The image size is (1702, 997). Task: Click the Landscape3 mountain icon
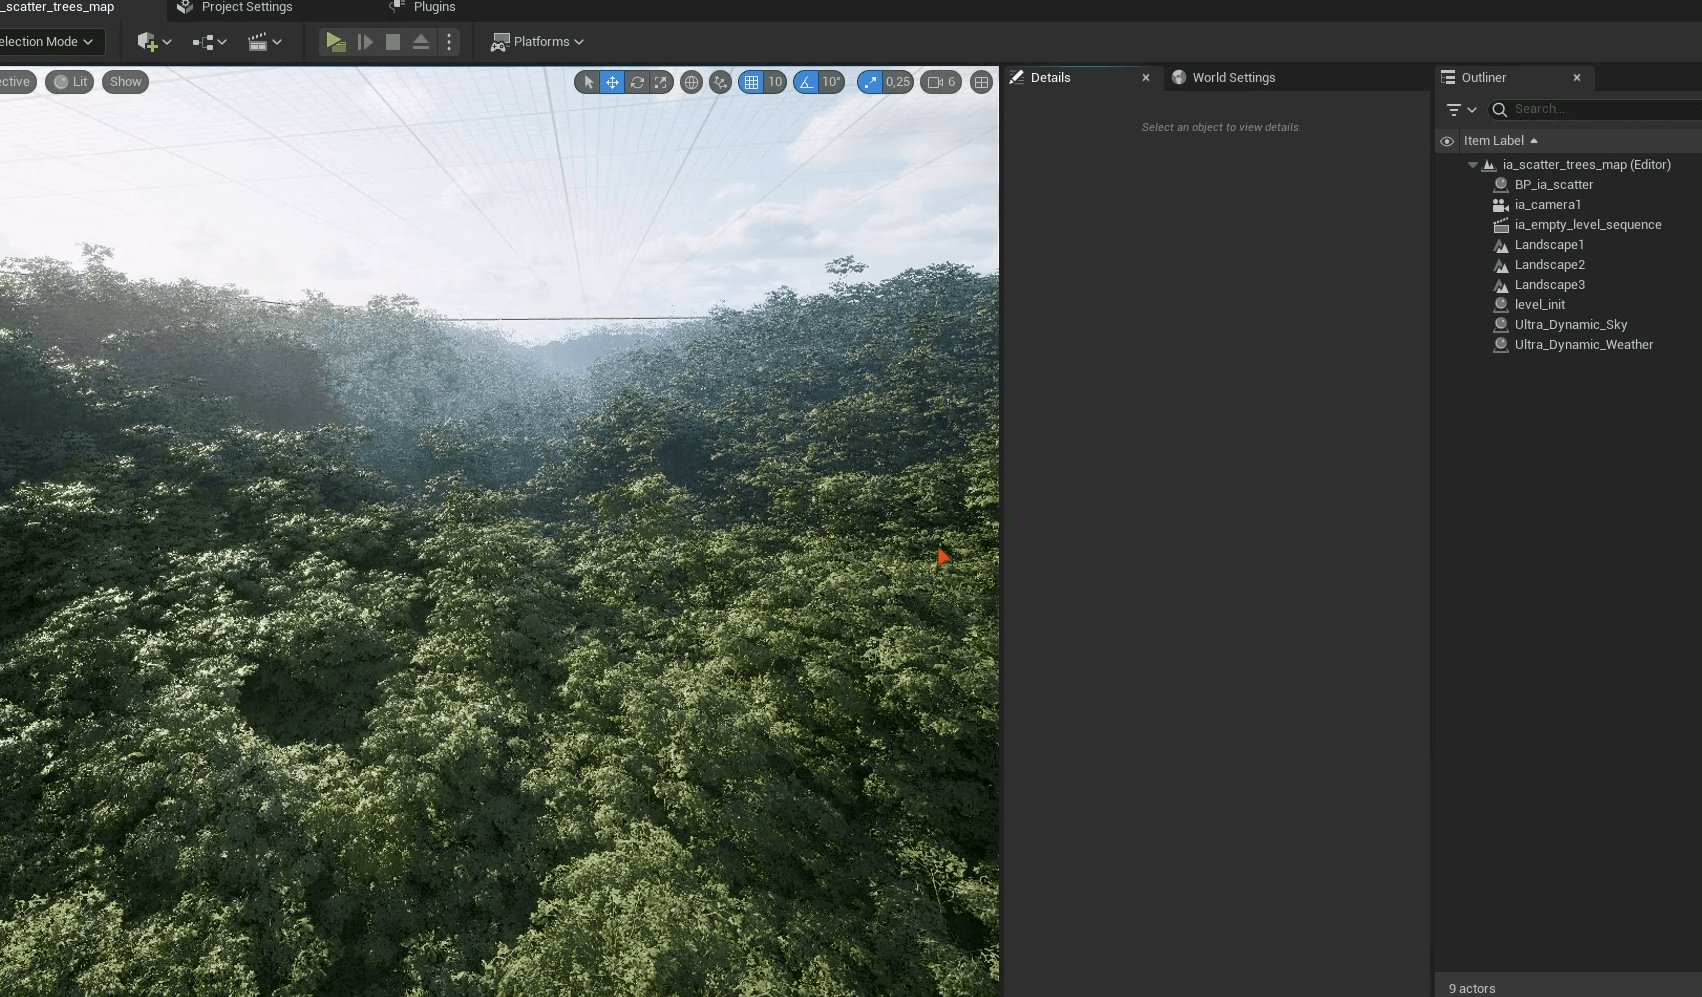tap(1500, 285)
